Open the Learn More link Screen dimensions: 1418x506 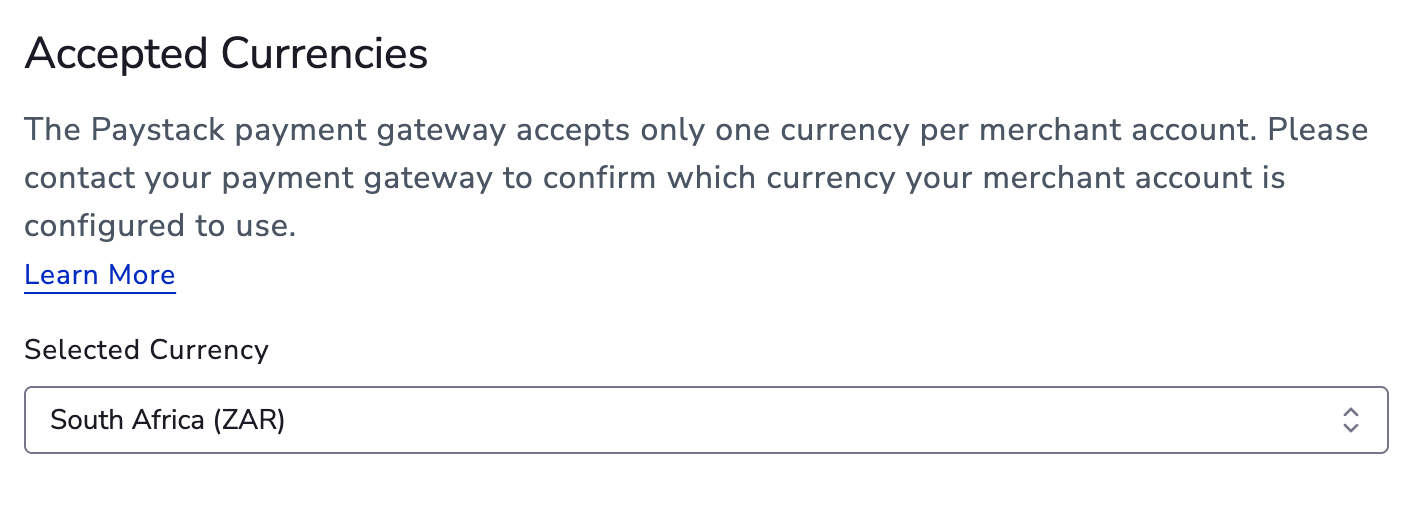(x=100, y=275)
